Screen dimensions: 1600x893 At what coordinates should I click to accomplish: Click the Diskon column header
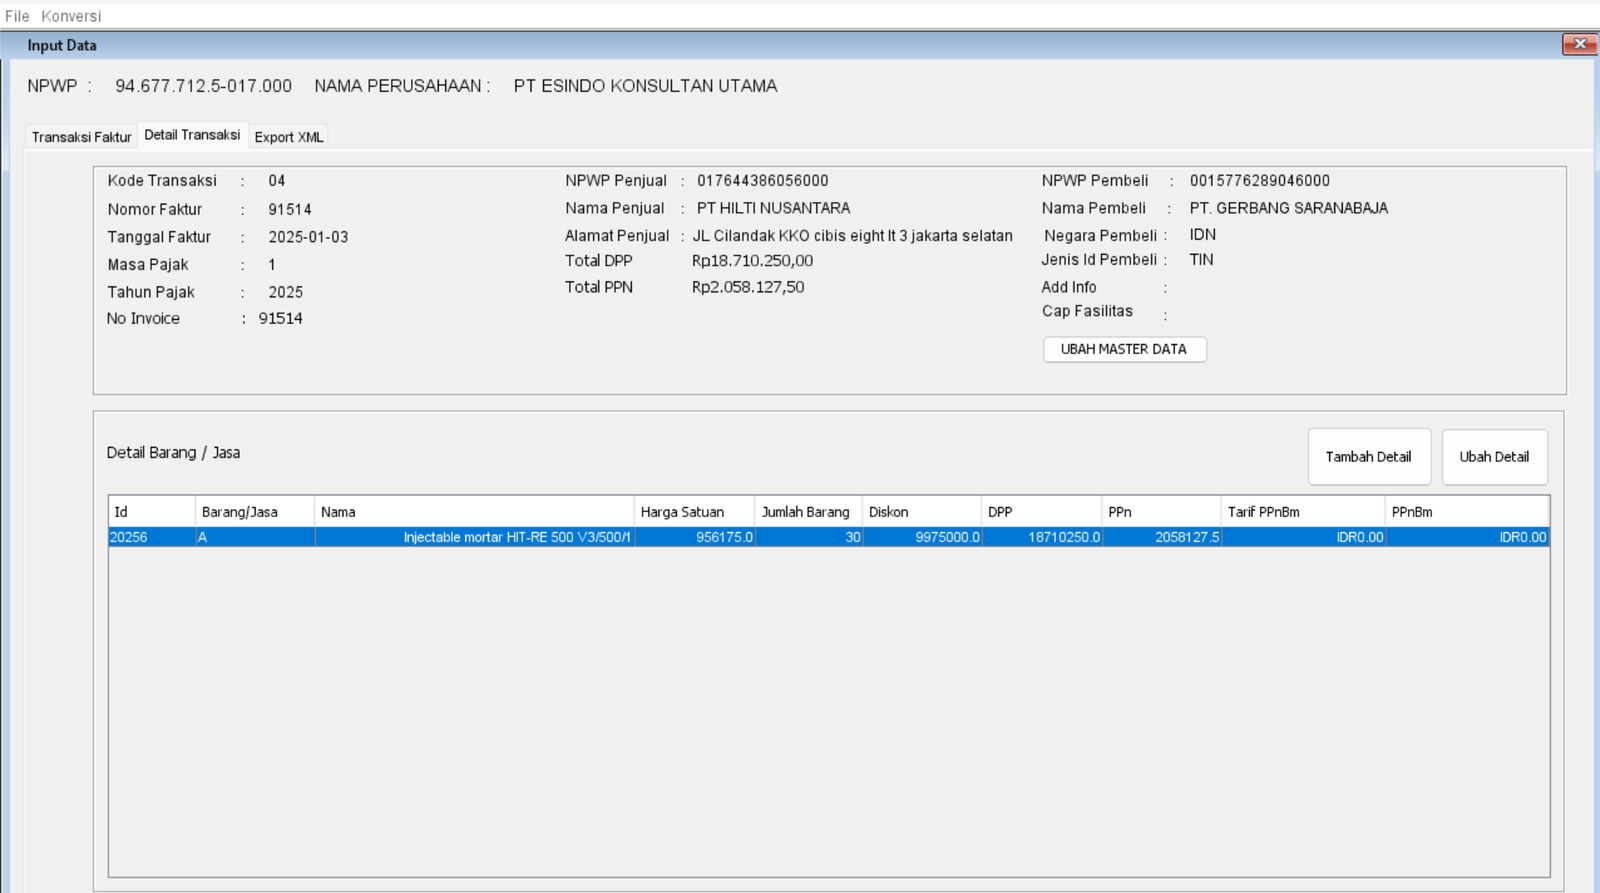(x=922, y=512)
